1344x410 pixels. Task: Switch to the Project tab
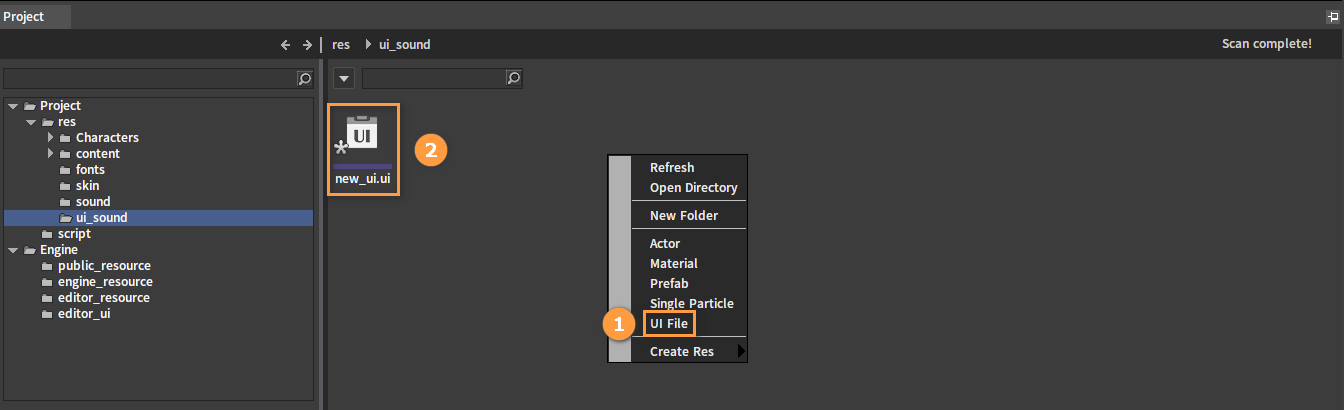pyautogui.click(x=24, y=16)
